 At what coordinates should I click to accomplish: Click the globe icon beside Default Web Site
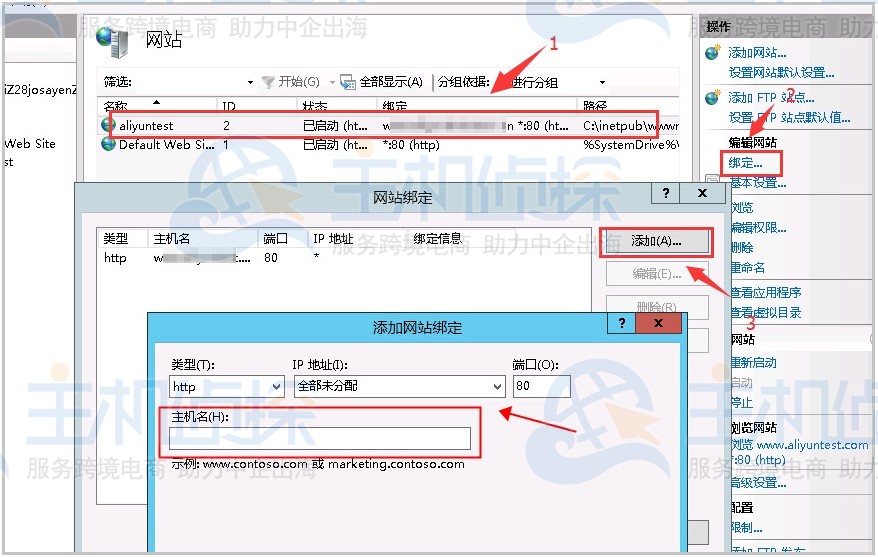click(x=109, y=144)
